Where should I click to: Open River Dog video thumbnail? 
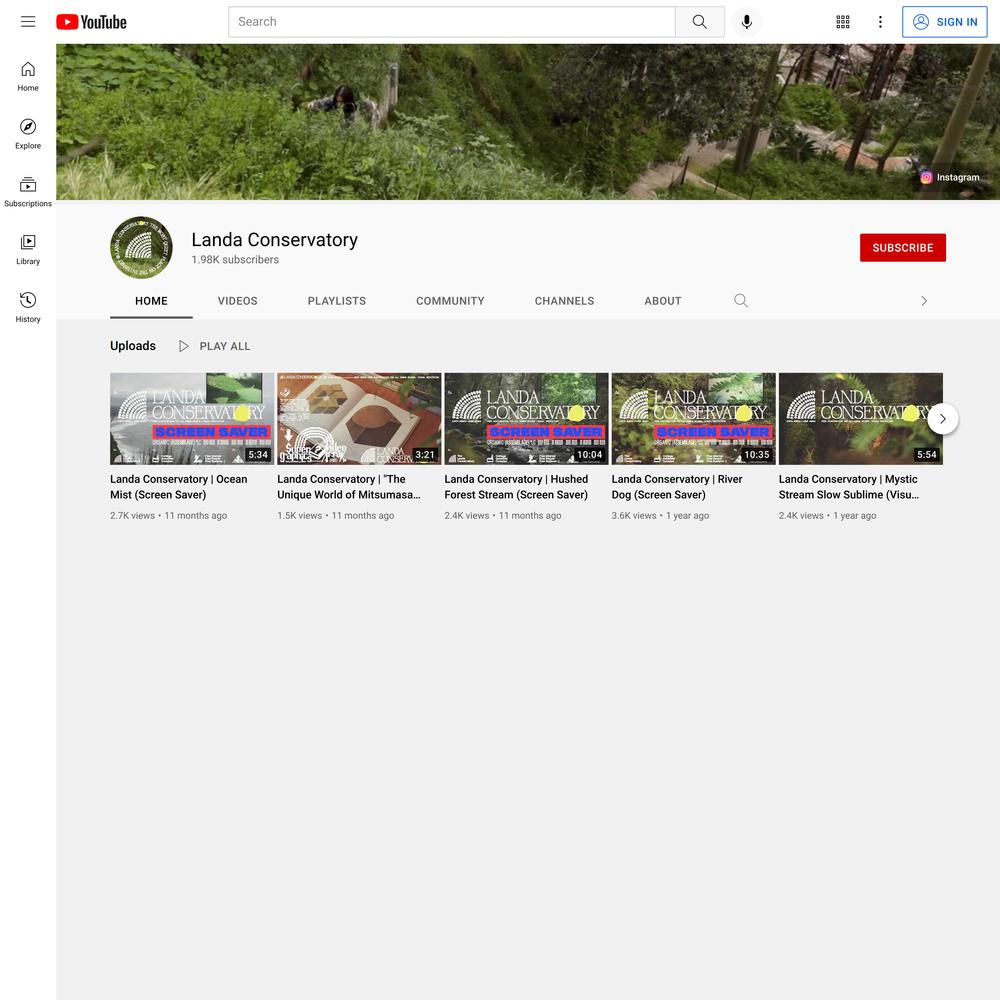(x=693, y=419)
